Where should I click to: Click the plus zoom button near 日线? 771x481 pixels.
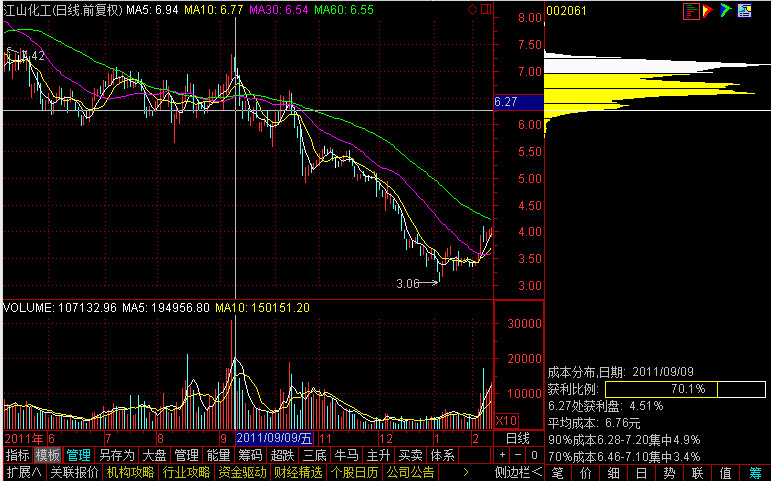point(504,456)
